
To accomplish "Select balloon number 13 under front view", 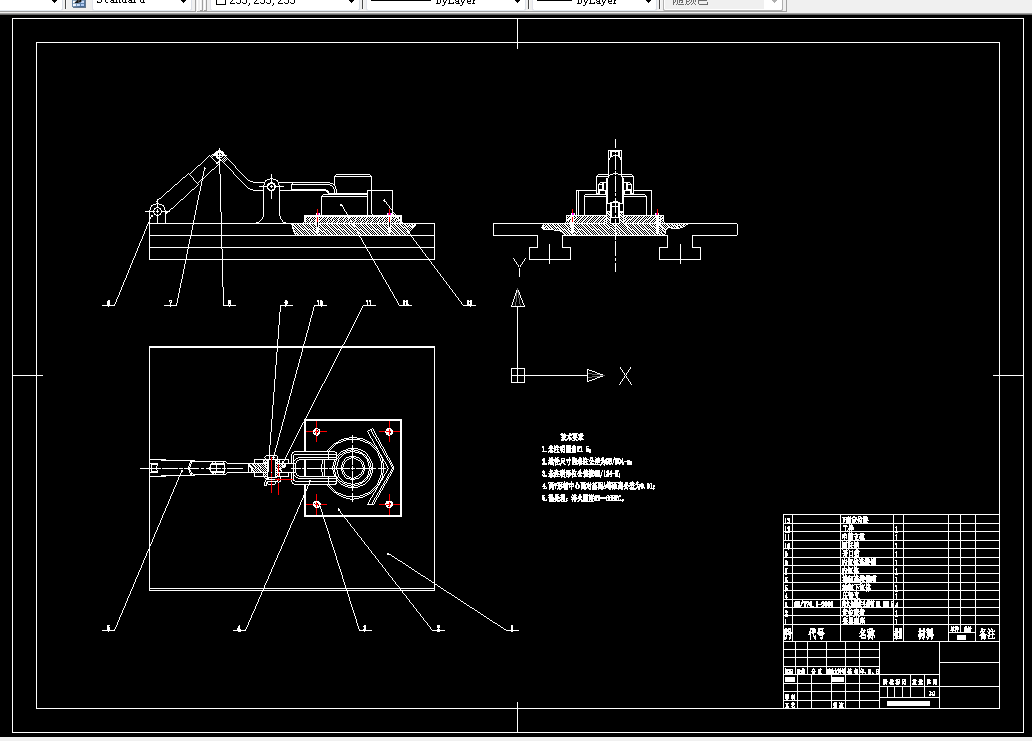I will coord(470,303).
